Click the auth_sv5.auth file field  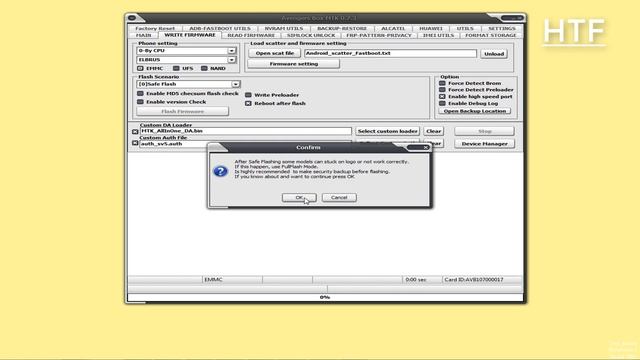(x=173, y=144)
